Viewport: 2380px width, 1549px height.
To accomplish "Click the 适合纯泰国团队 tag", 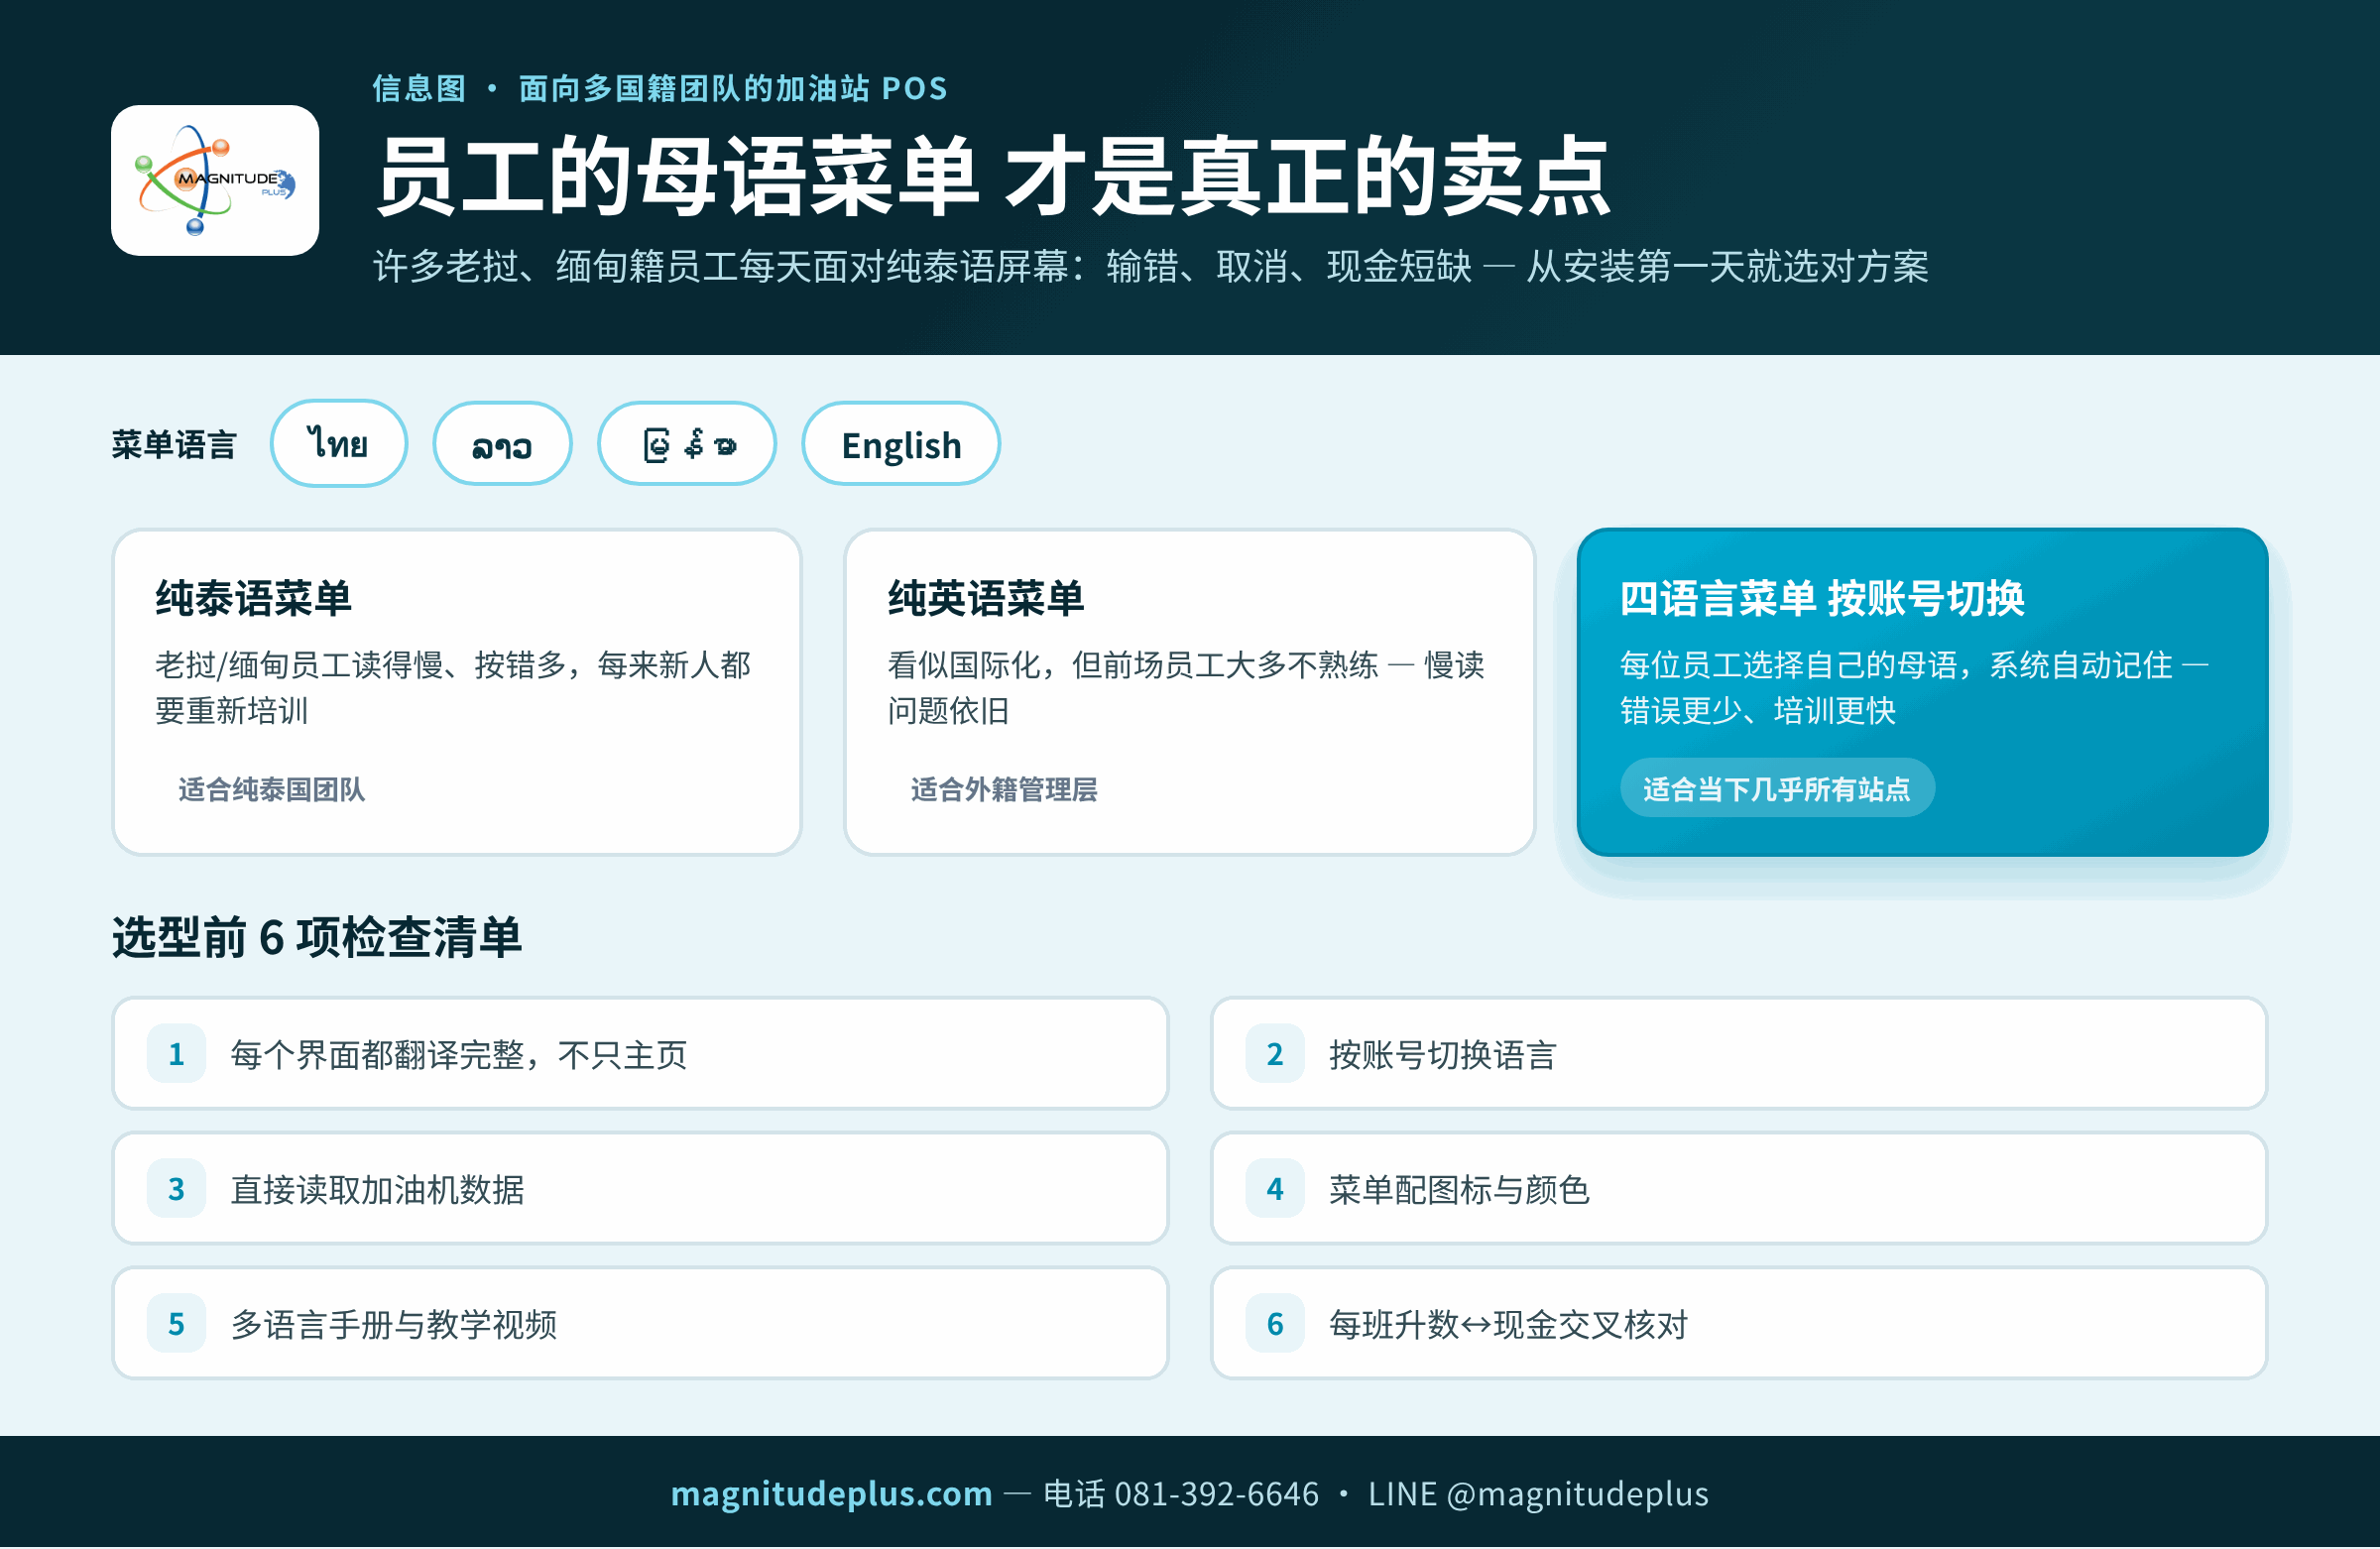I will pos(272,789).
